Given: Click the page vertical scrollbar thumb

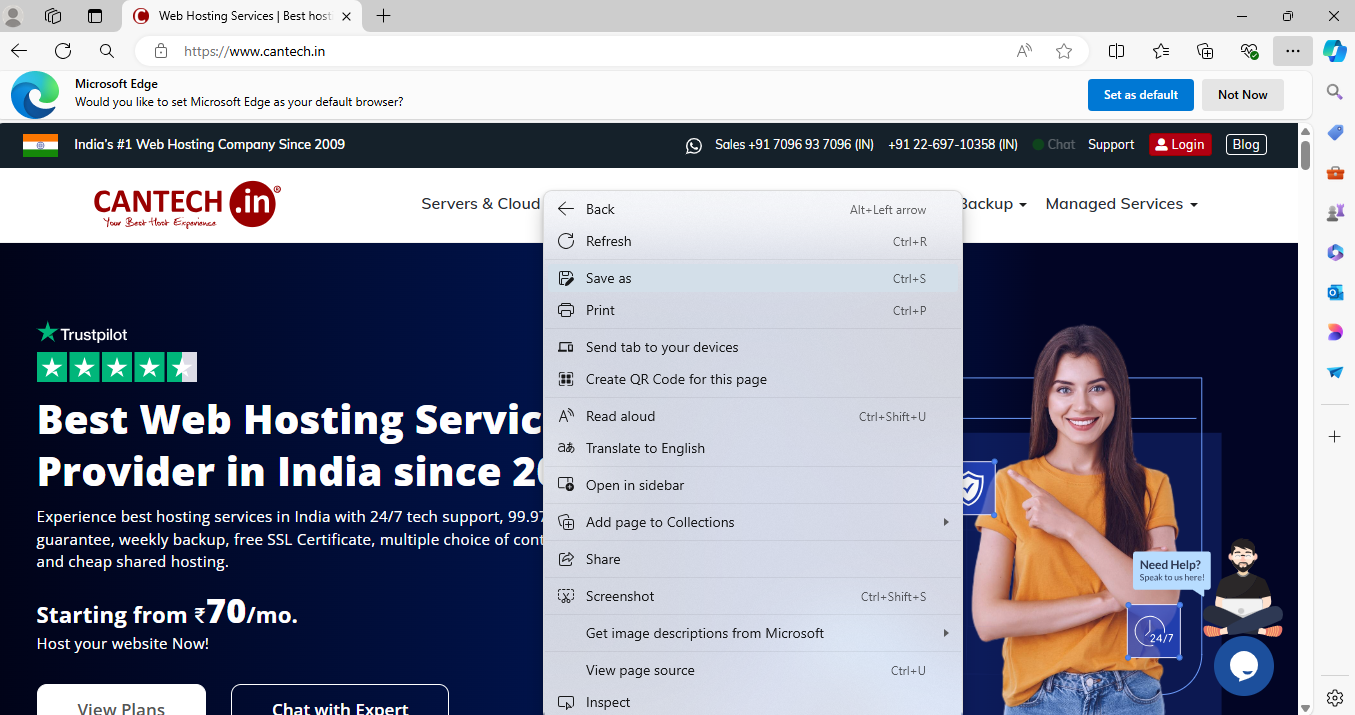Looking at the screenshot, I should click(1305, 155).
